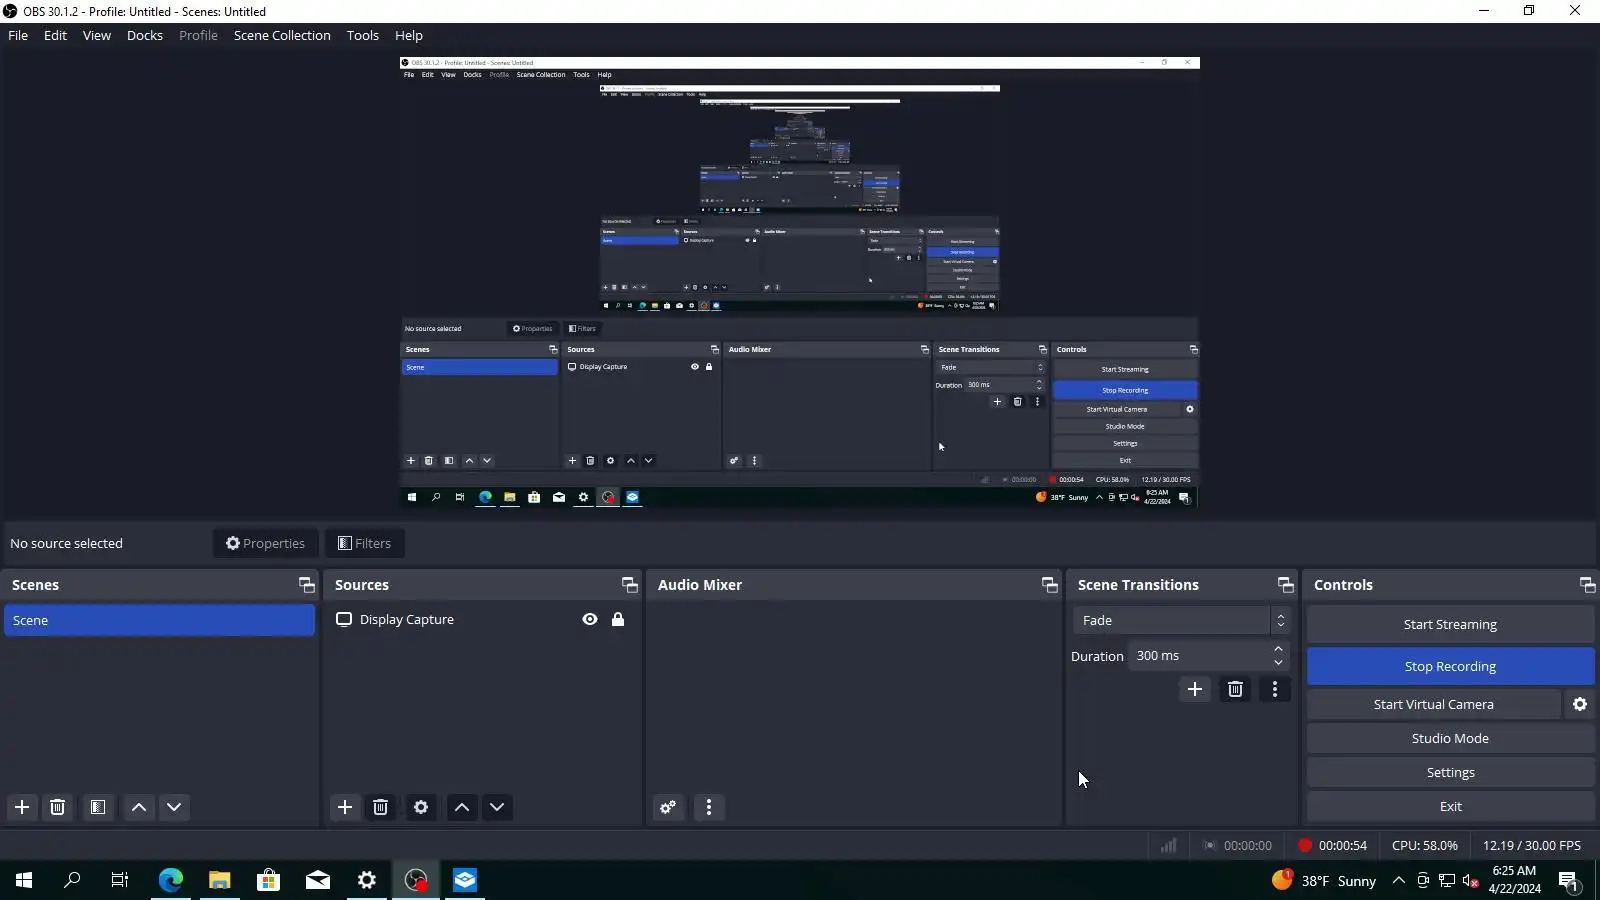1600x900 pixels.
Task: Click Exit in Controls dock
Action: [x=1450, y=806]
